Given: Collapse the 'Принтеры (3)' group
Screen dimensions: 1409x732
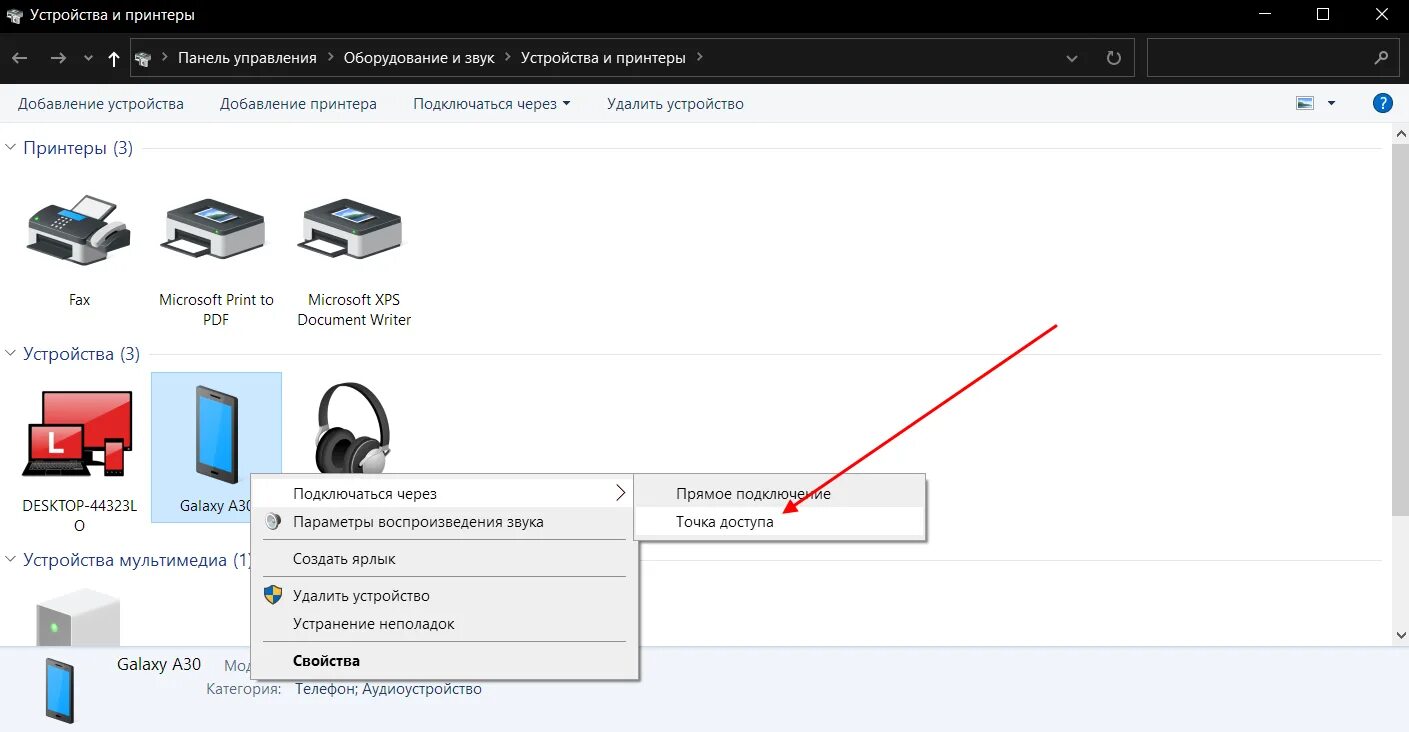Looking at the screenshot, I should coord(11,148).
